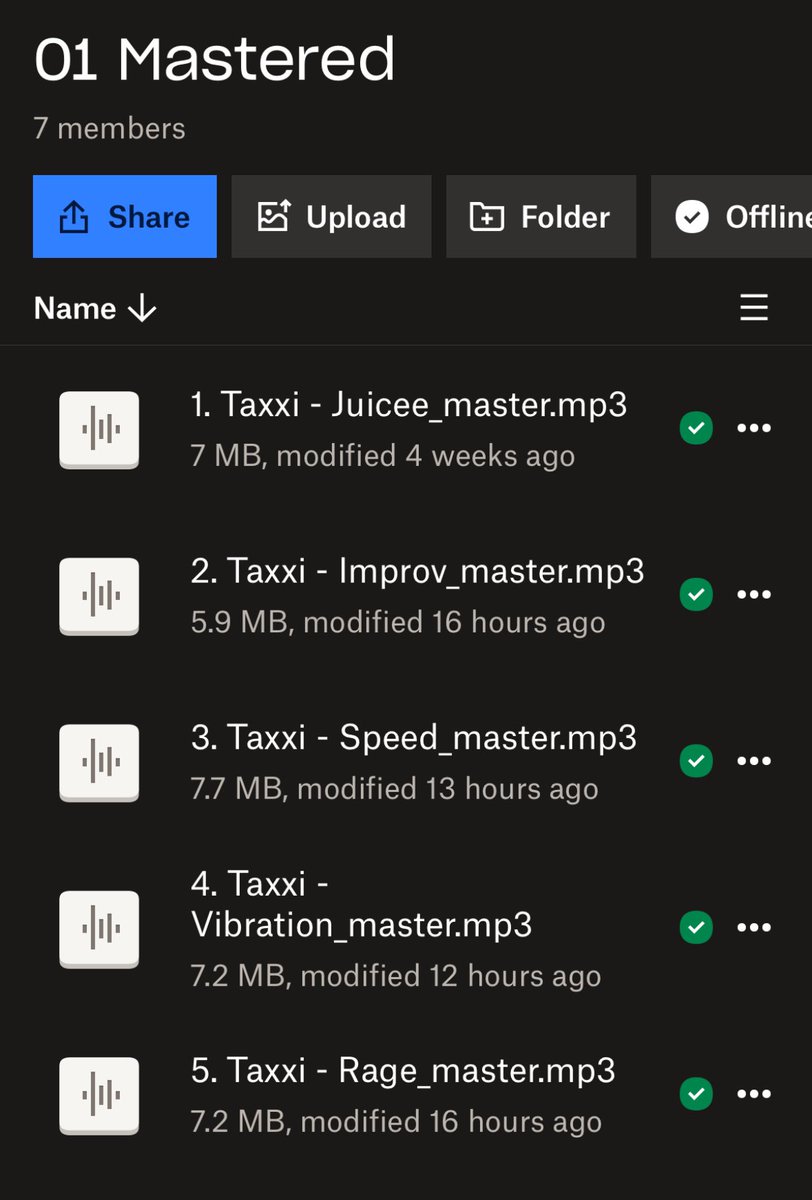
Task: Create a new Folder
Action: point(541,217)
